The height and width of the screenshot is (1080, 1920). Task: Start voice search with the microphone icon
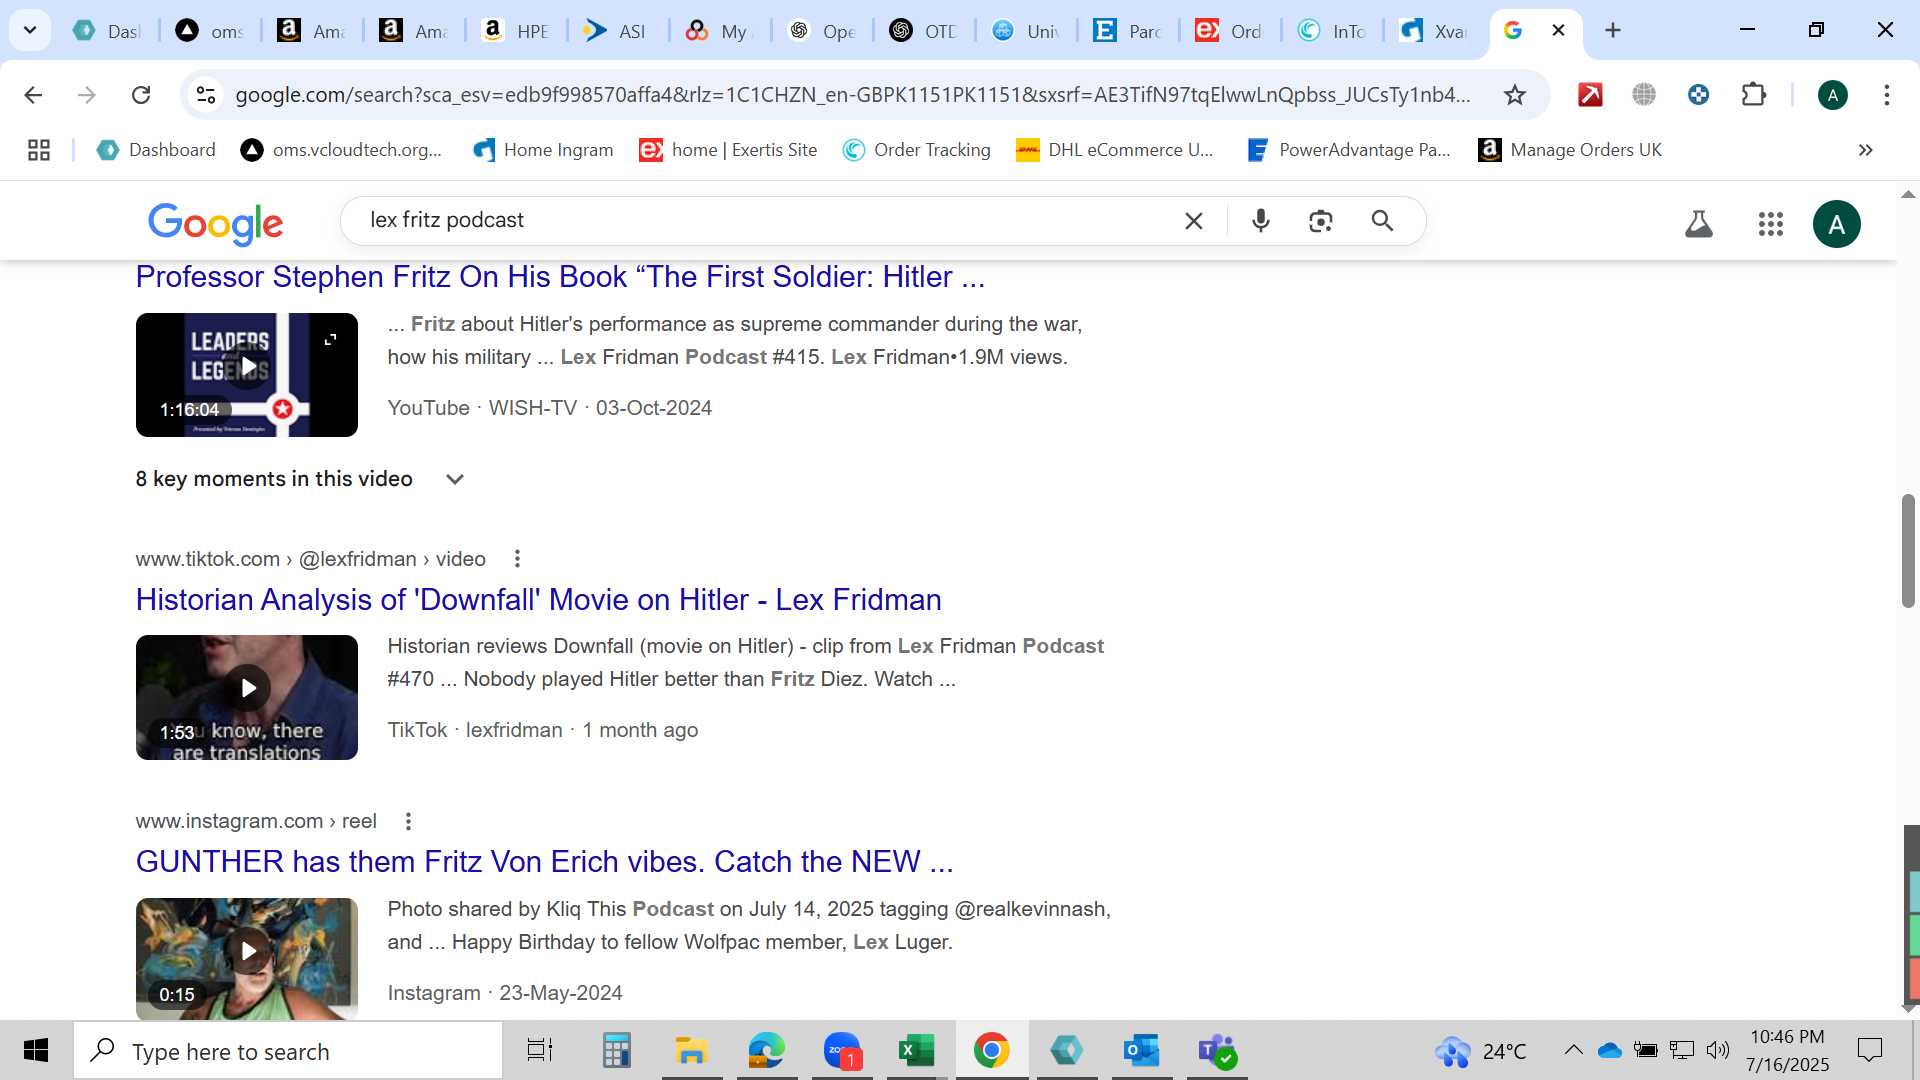(1261, 221)
